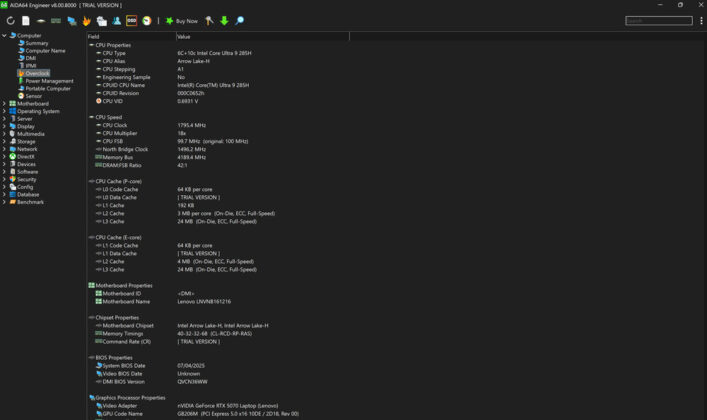The image size is (707, 420).
Task: Open the DMI tree item
Action: coord(27,58)
